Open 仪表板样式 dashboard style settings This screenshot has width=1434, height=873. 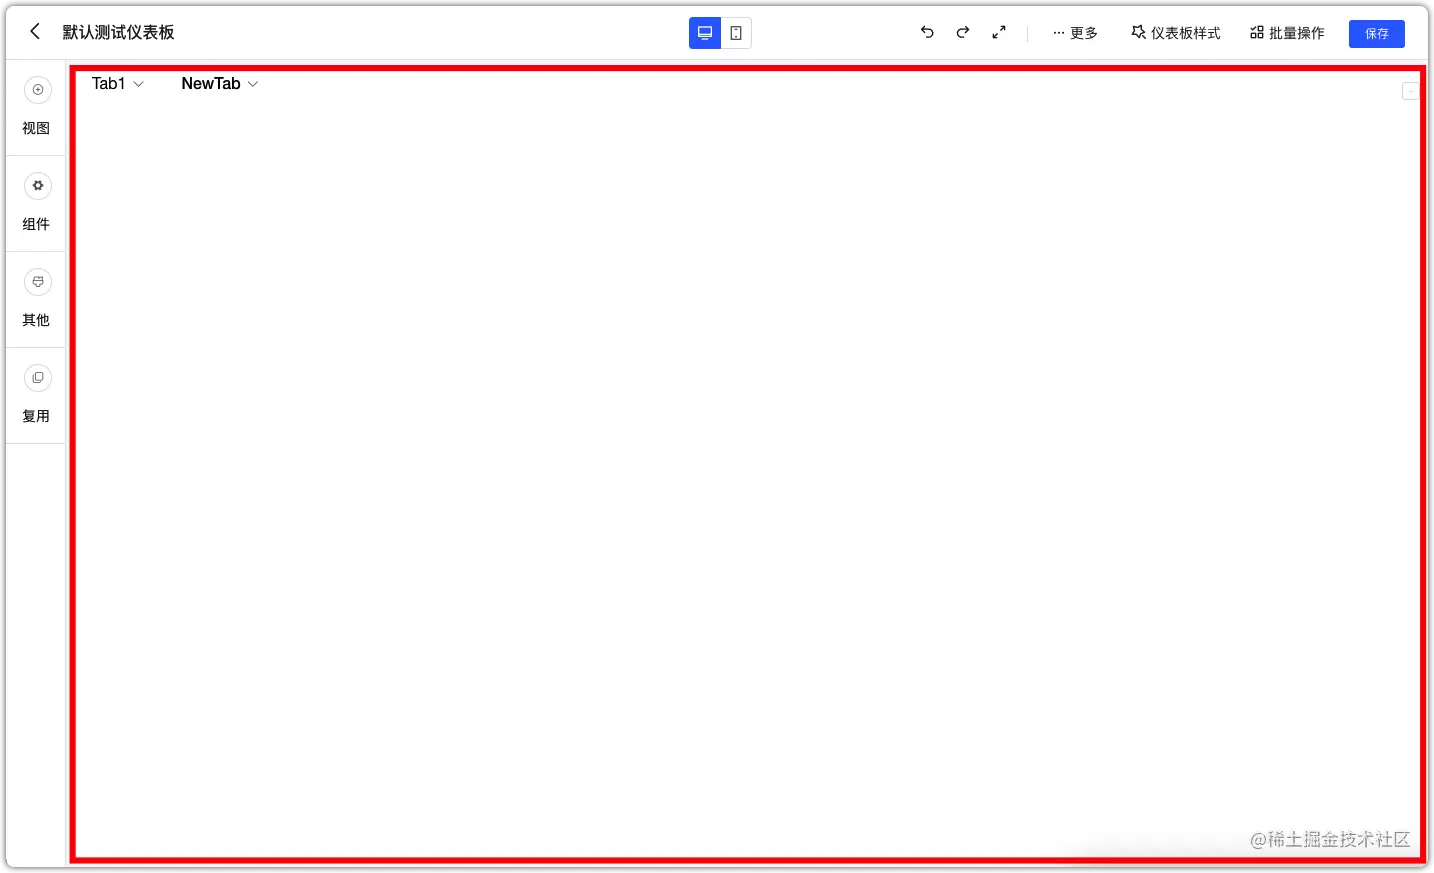point(1176,32)
